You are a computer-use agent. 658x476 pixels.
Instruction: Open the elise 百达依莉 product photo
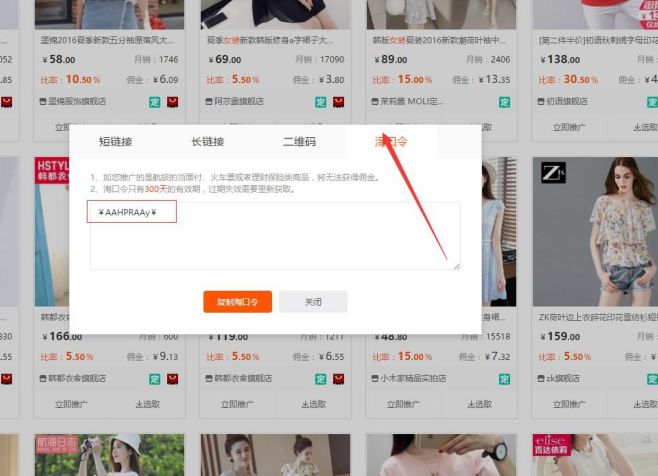tap(595, 455)
